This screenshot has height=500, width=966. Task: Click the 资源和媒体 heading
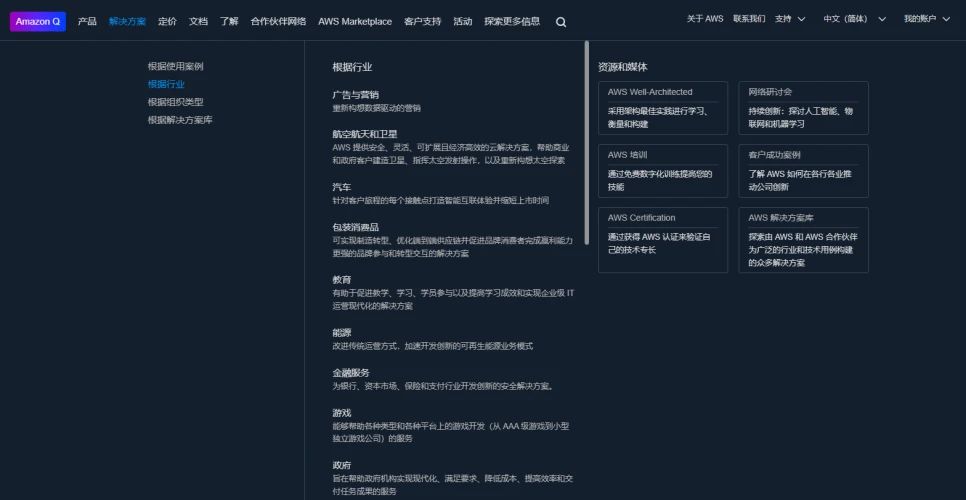coord(623,67)
